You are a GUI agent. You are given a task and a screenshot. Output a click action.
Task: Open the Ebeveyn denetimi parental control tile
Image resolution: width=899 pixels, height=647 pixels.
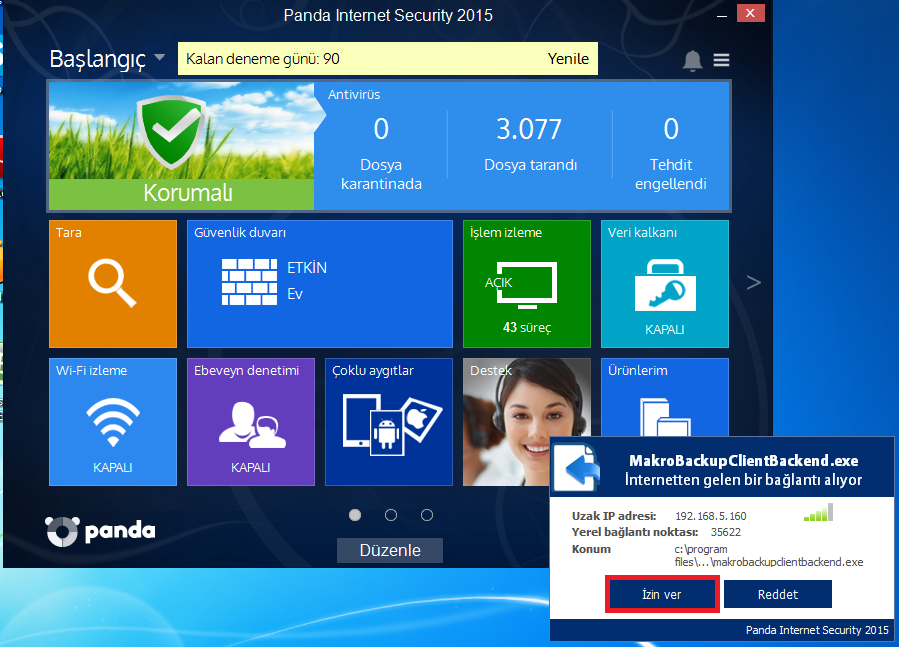(251, 422)
